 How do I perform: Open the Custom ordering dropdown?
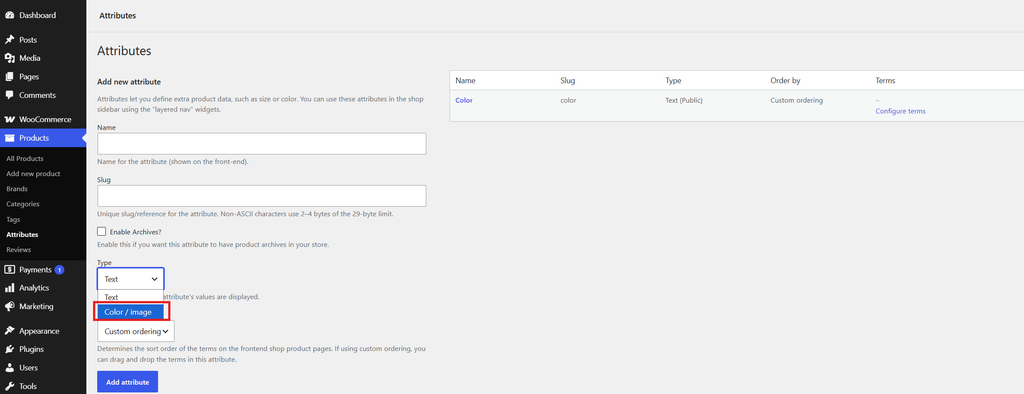pos(136,331)
